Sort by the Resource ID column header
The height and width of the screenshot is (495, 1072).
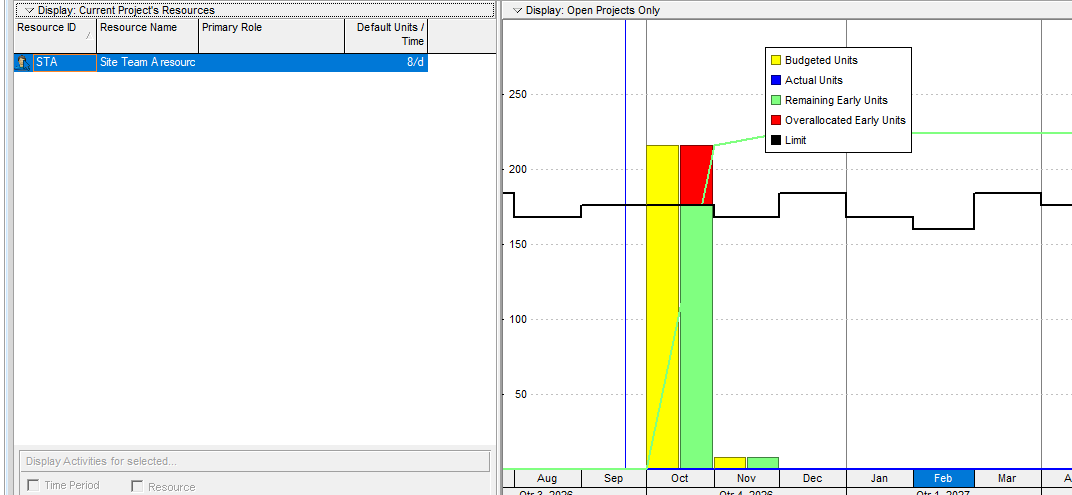[x=55, y=36]
